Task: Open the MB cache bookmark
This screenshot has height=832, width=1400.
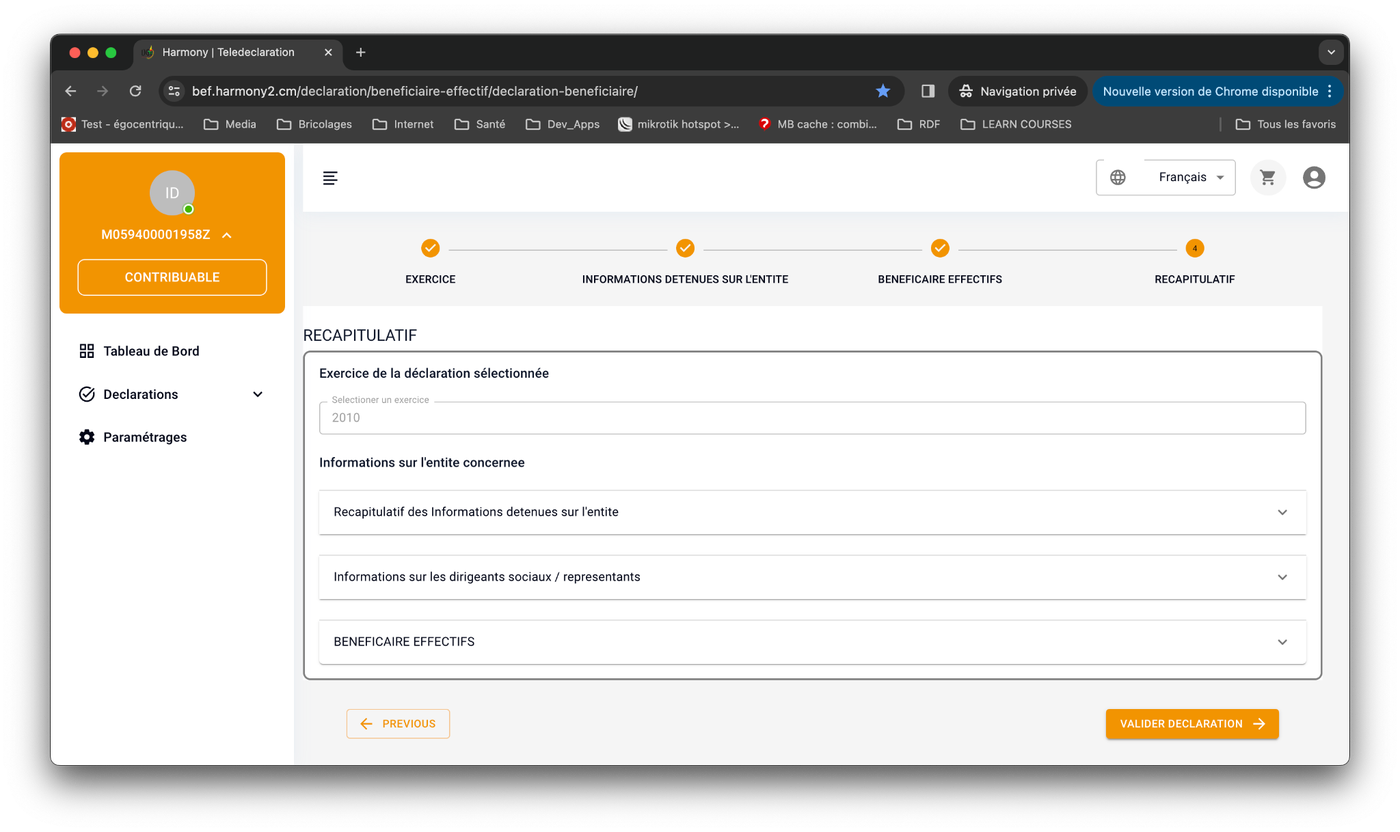Action: click(817, 124)
